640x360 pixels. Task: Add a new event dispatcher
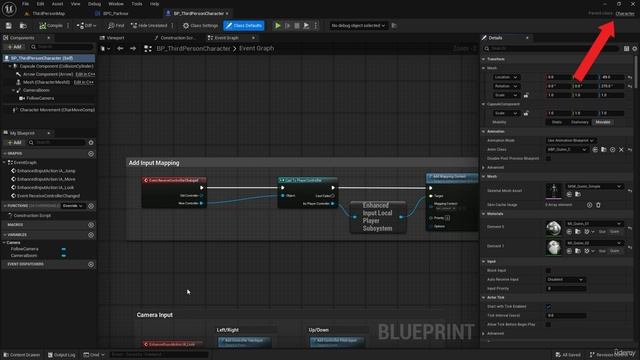pos(91,264)
